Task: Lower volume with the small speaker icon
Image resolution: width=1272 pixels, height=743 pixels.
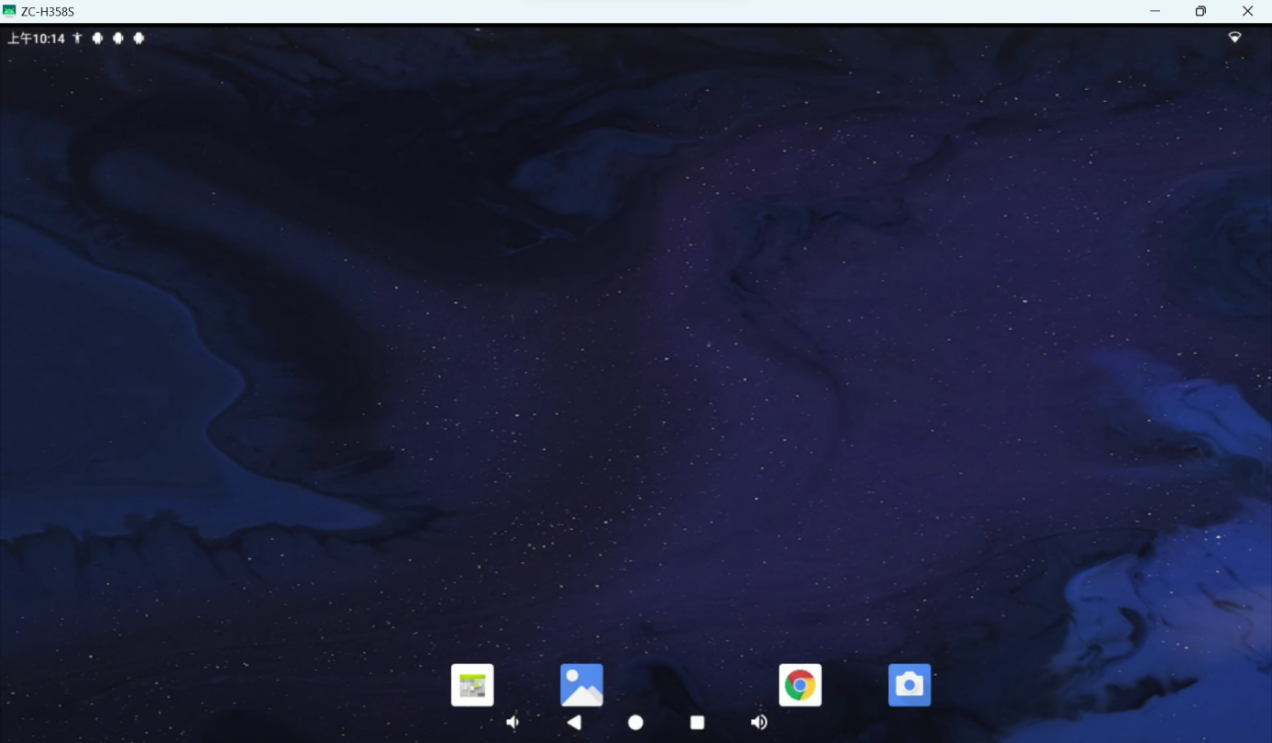Action: (x=512, y=722)
